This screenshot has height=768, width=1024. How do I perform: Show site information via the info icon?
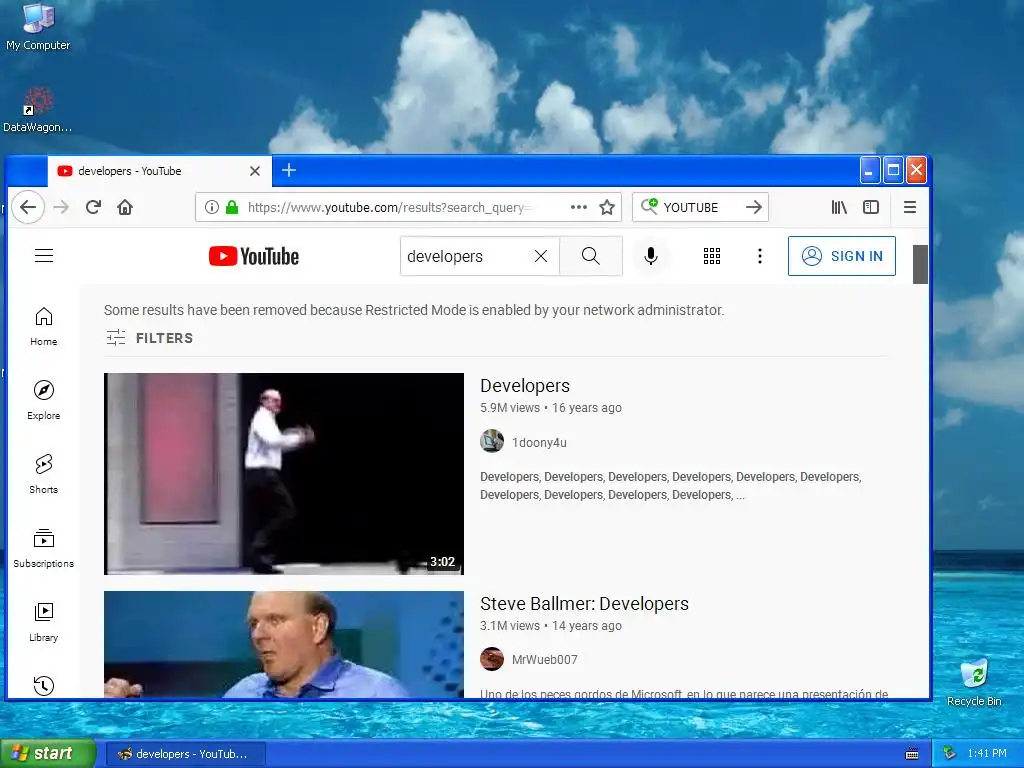tap(212, 207)
